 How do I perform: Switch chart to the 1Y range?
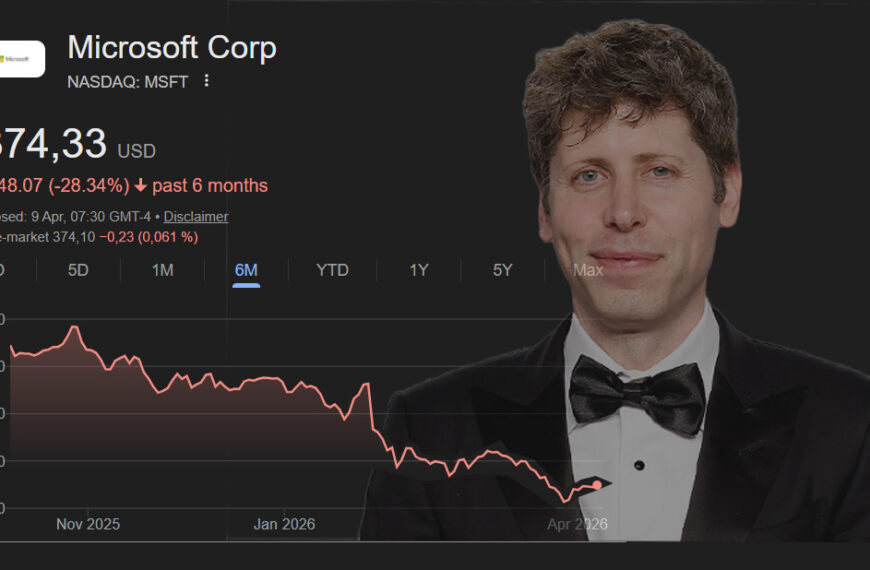click(x=419, y=270)
